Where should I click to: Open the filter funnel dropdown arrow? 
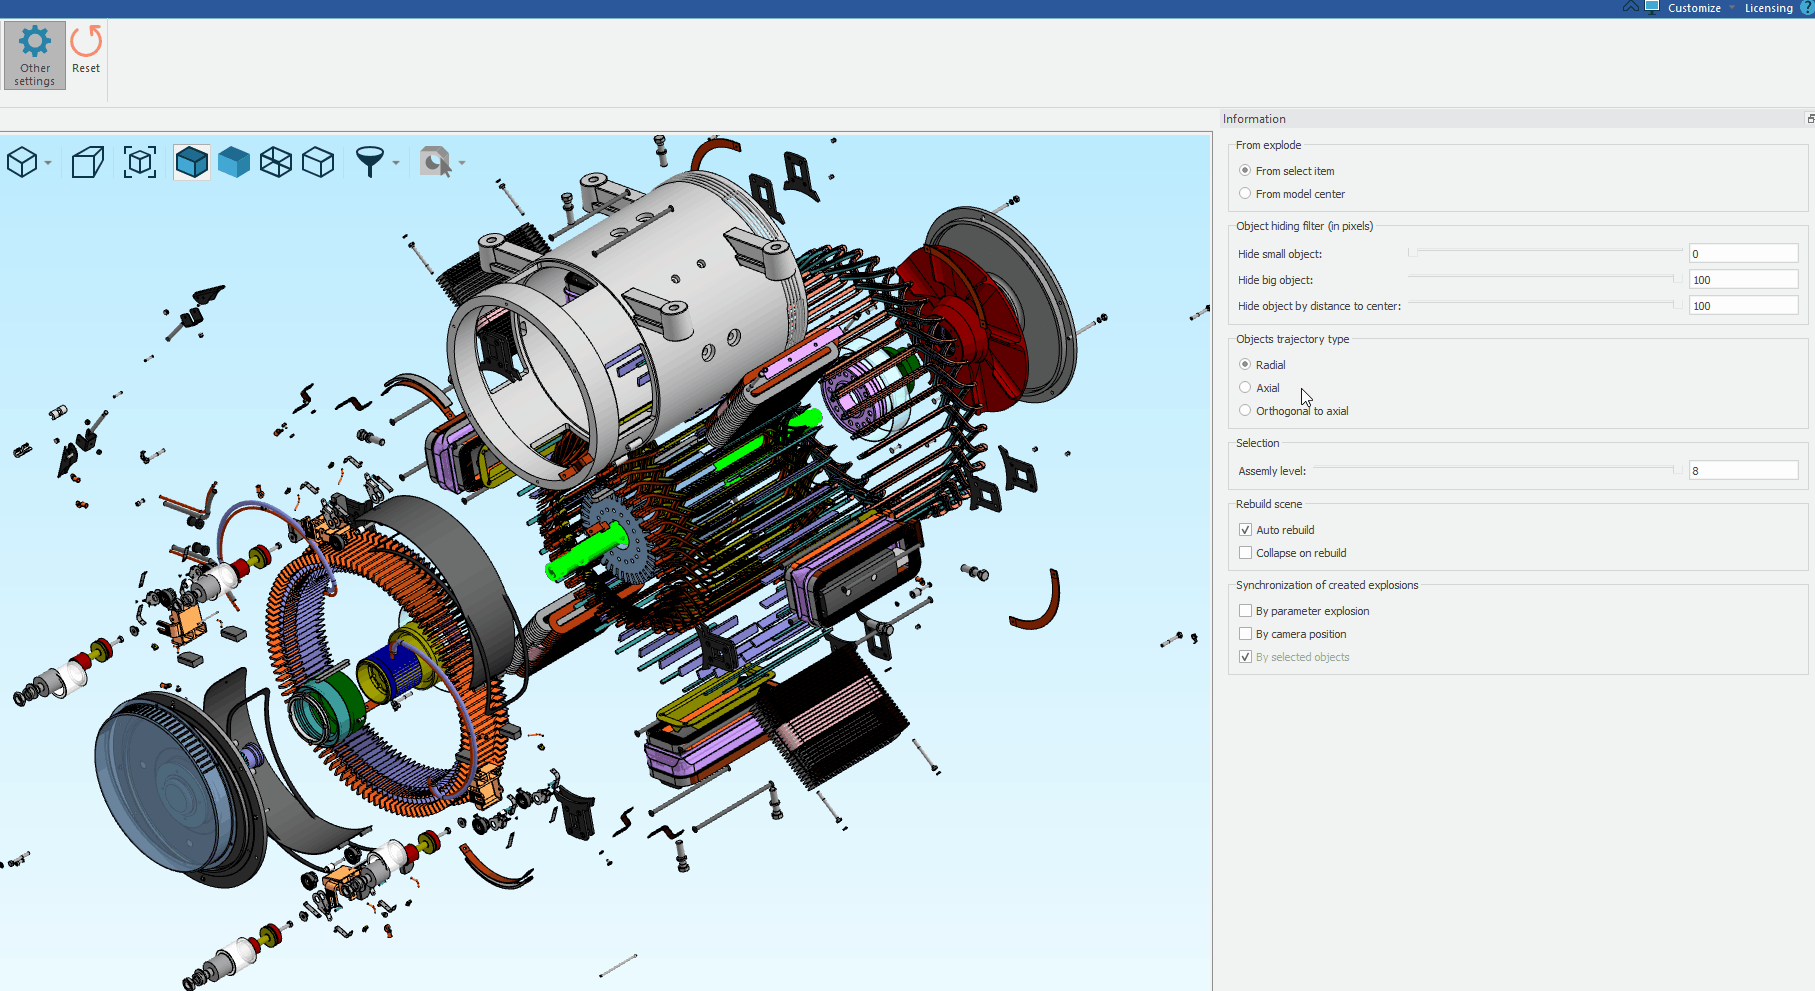point(396,163)
